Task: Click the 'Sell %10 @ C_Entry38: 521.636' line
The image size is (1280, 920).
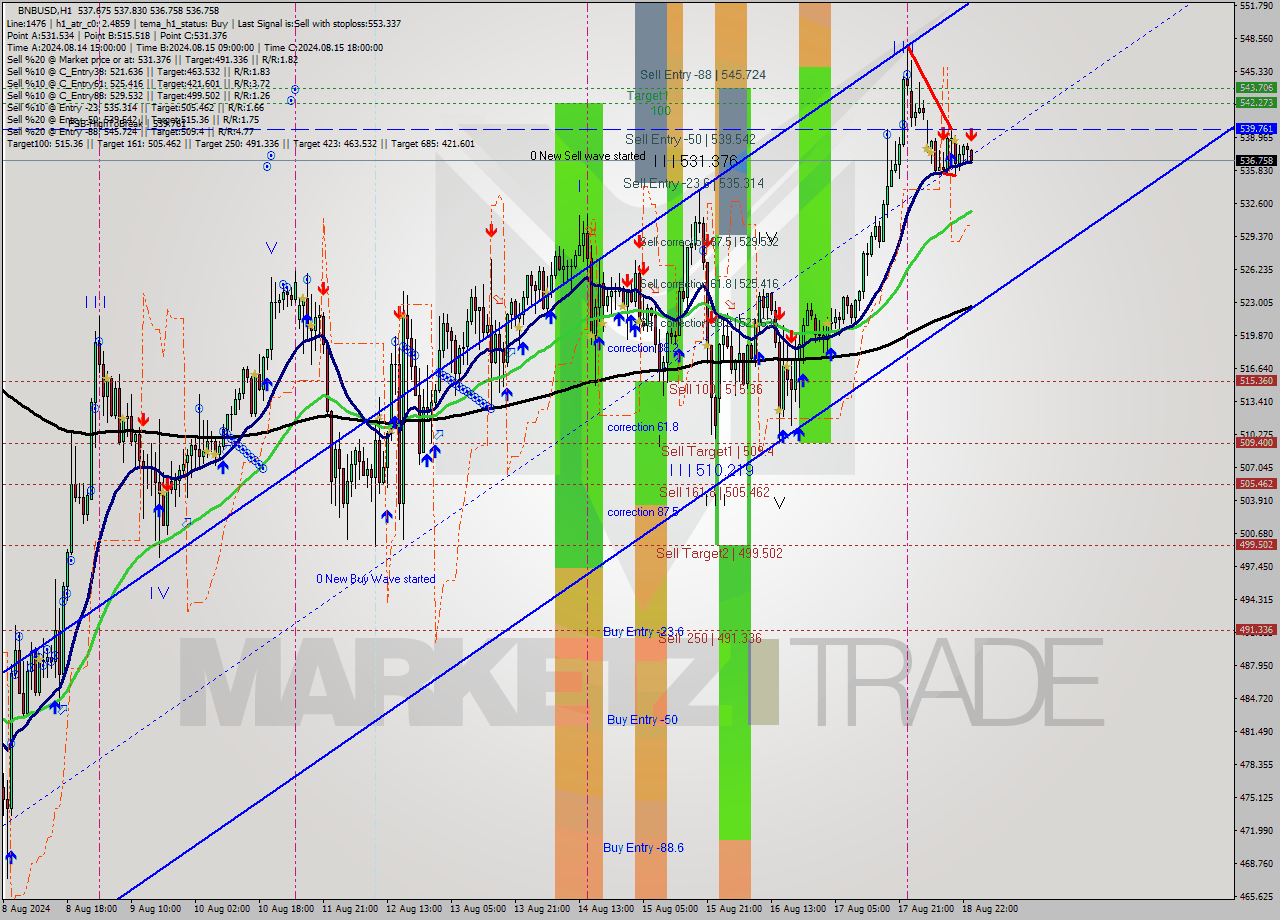Action: tap(138, 71)
